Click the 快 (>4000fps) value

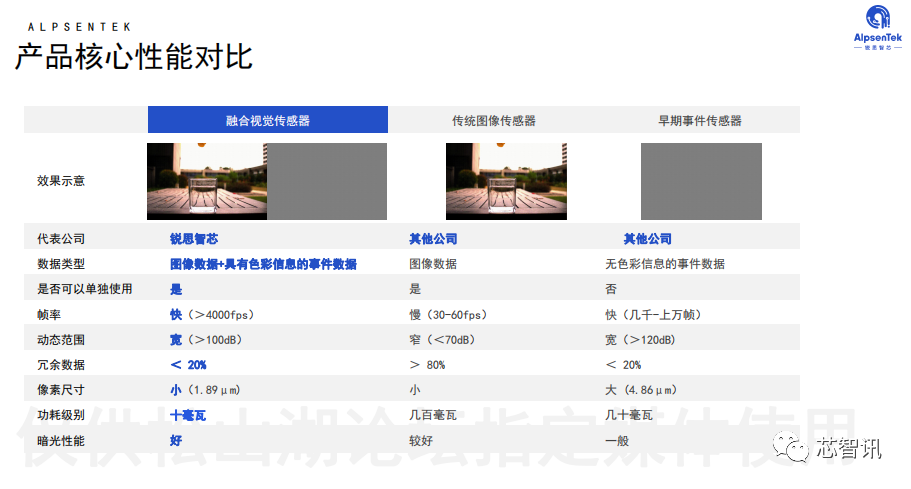pos(212,315)
